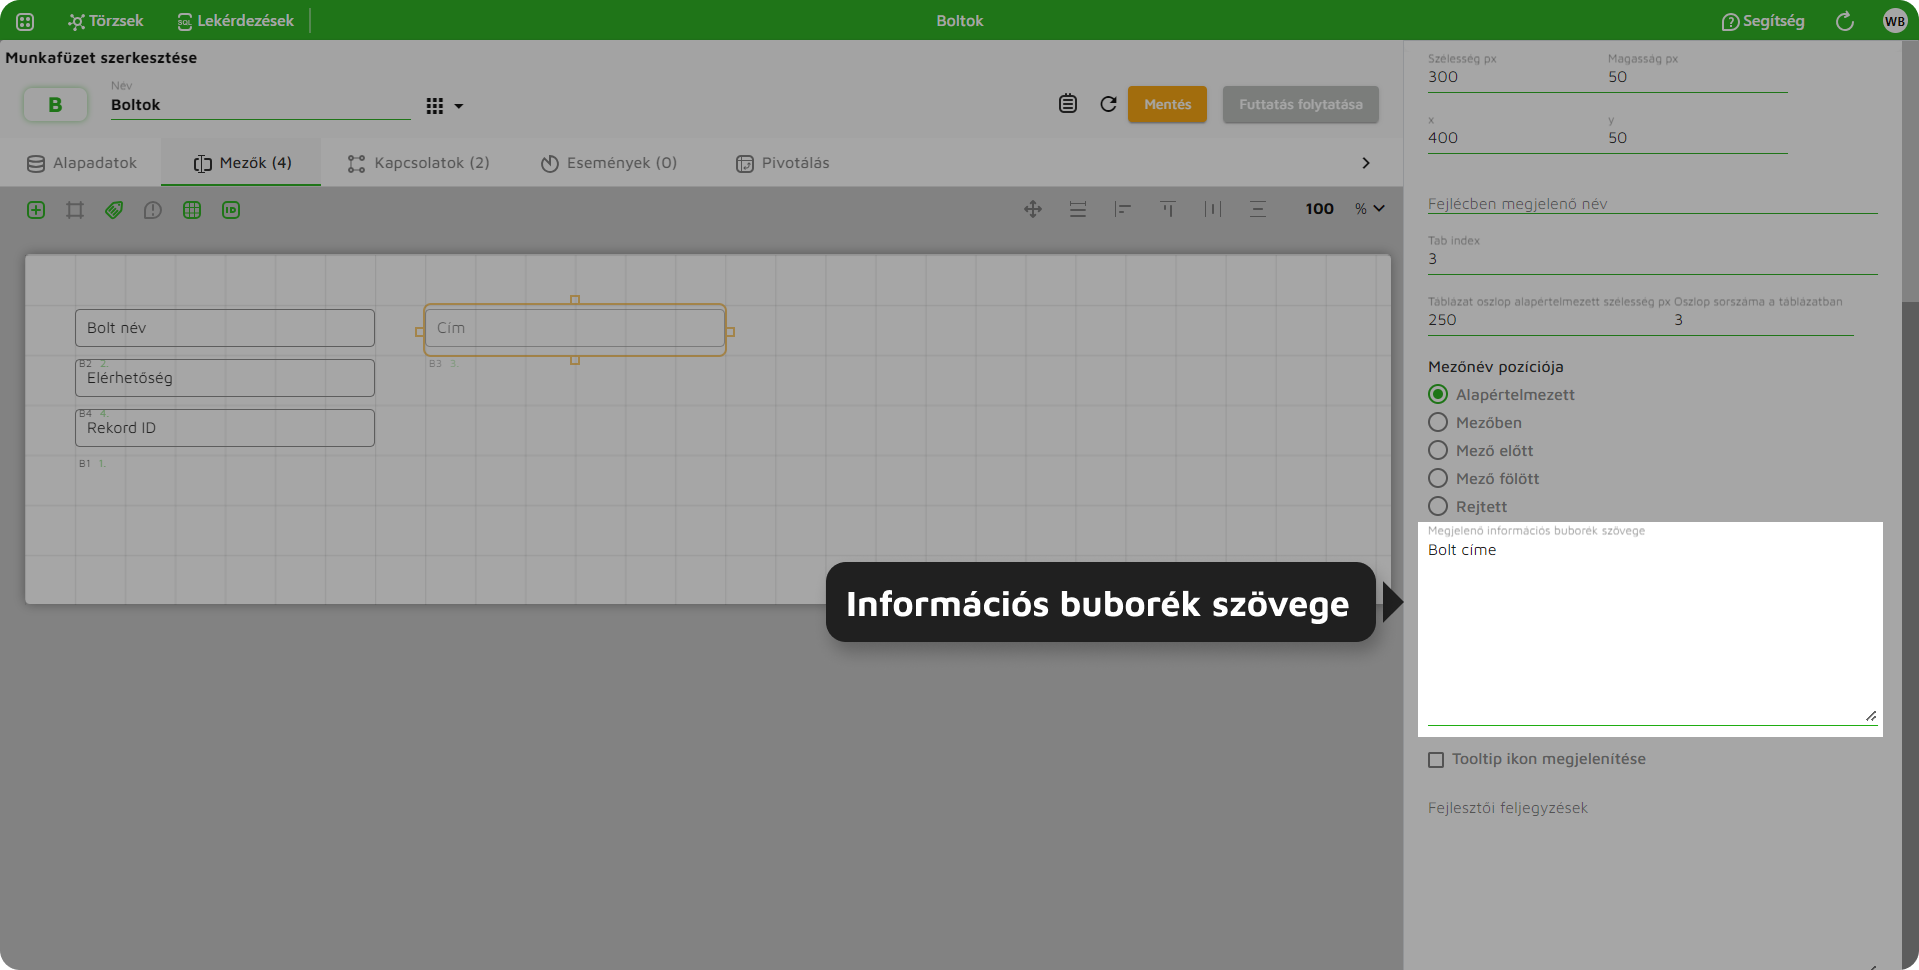Viewport: 1919px width, 970px height.
Task: Click the green tag label icon
Action: 114,210
